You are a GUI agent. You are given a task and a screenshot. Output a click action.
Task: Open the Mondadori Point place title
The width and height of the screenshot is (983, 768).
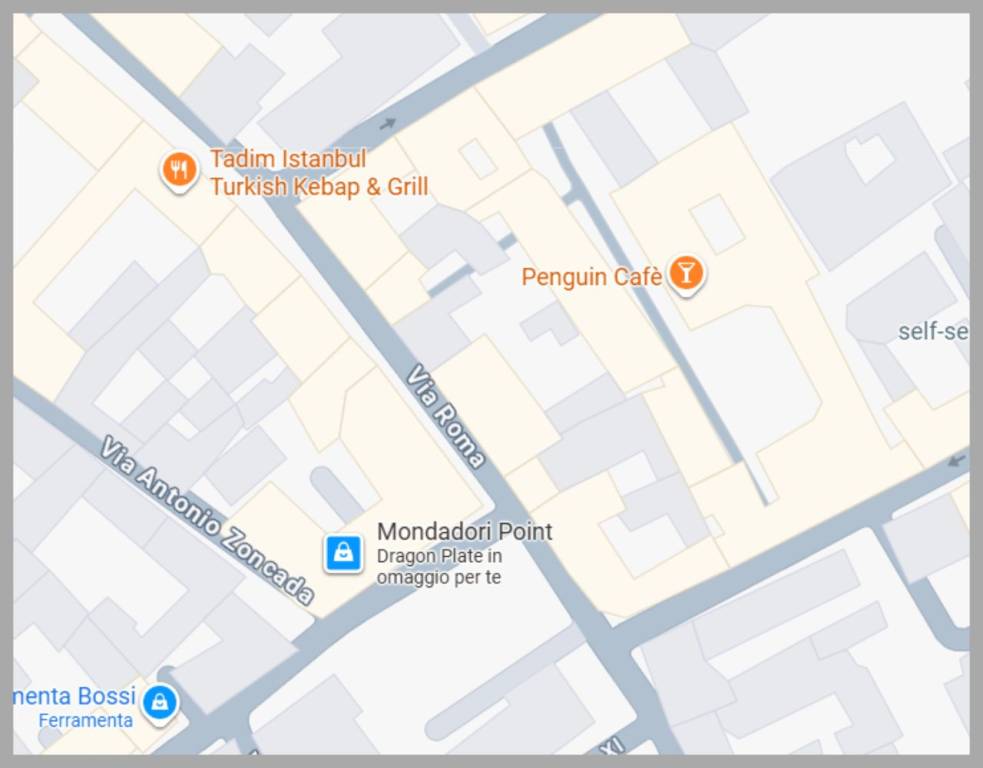(x=465, y=532)
